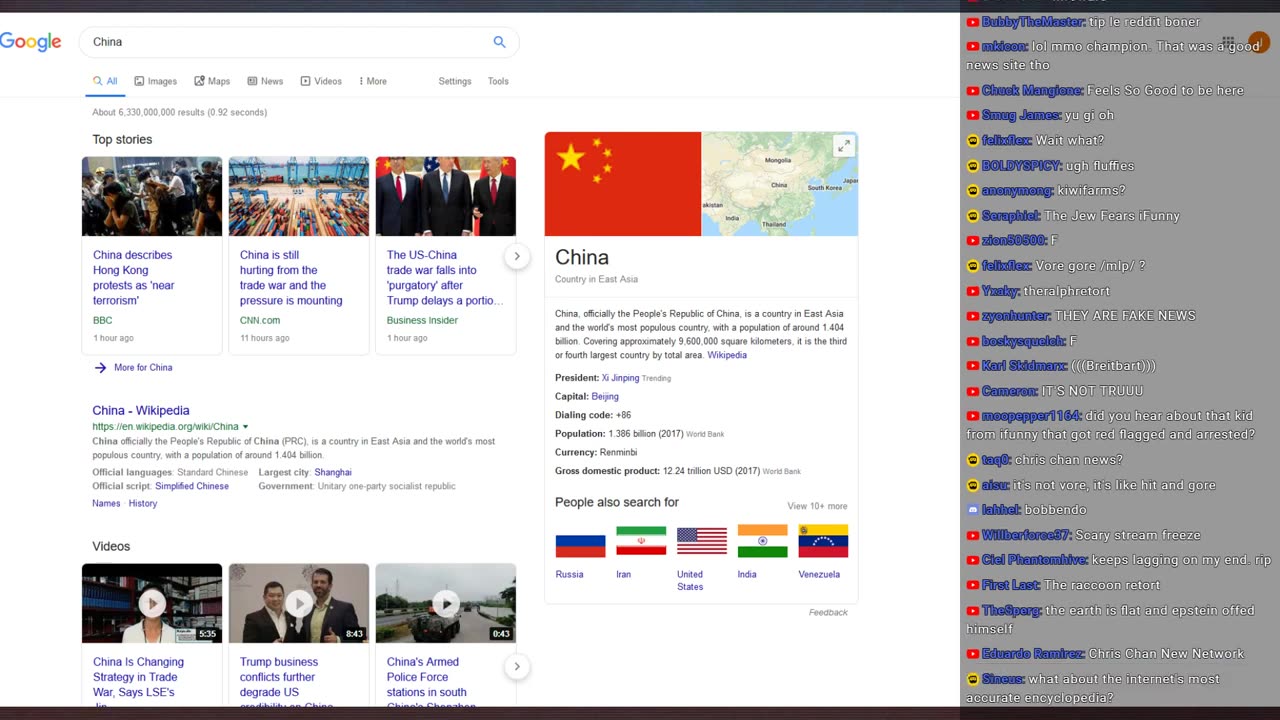Click the Xi Jinping president link

pos(620,378)
